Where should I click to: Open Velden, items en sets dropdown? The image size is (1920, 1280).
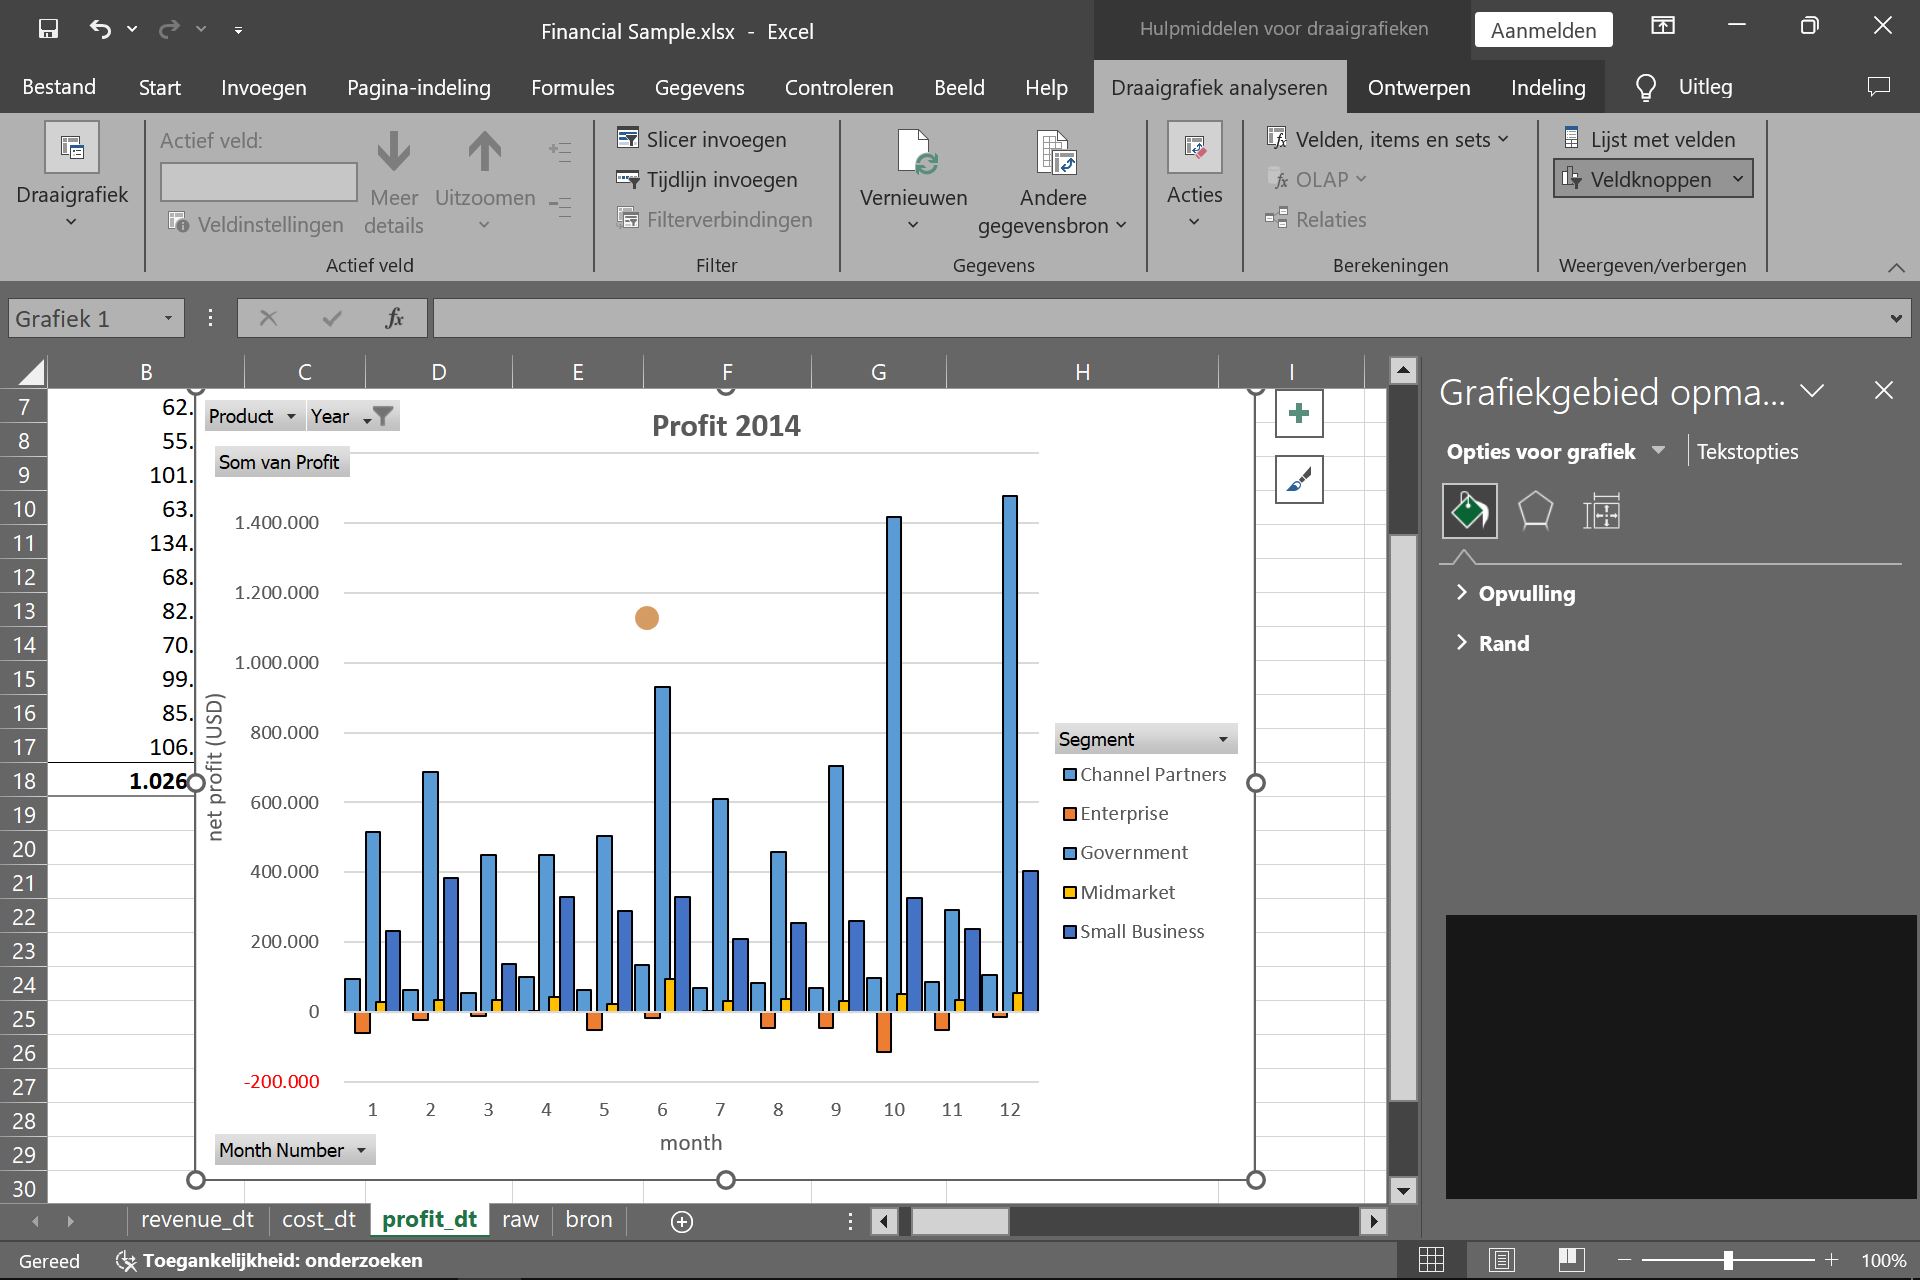1388,139
